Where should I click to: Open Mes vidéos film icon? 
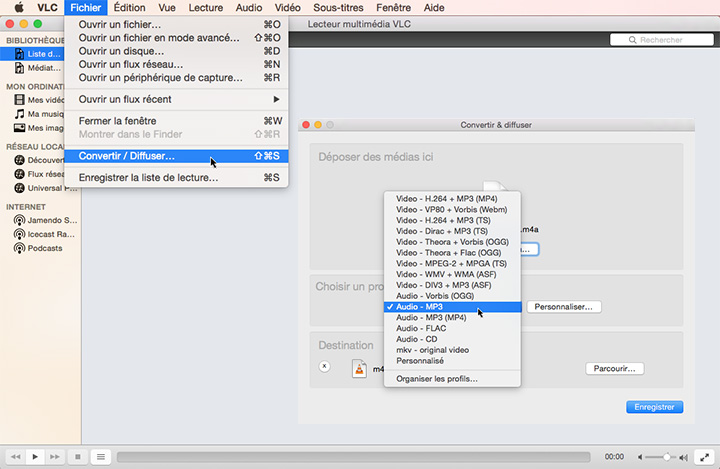point(19,100)
